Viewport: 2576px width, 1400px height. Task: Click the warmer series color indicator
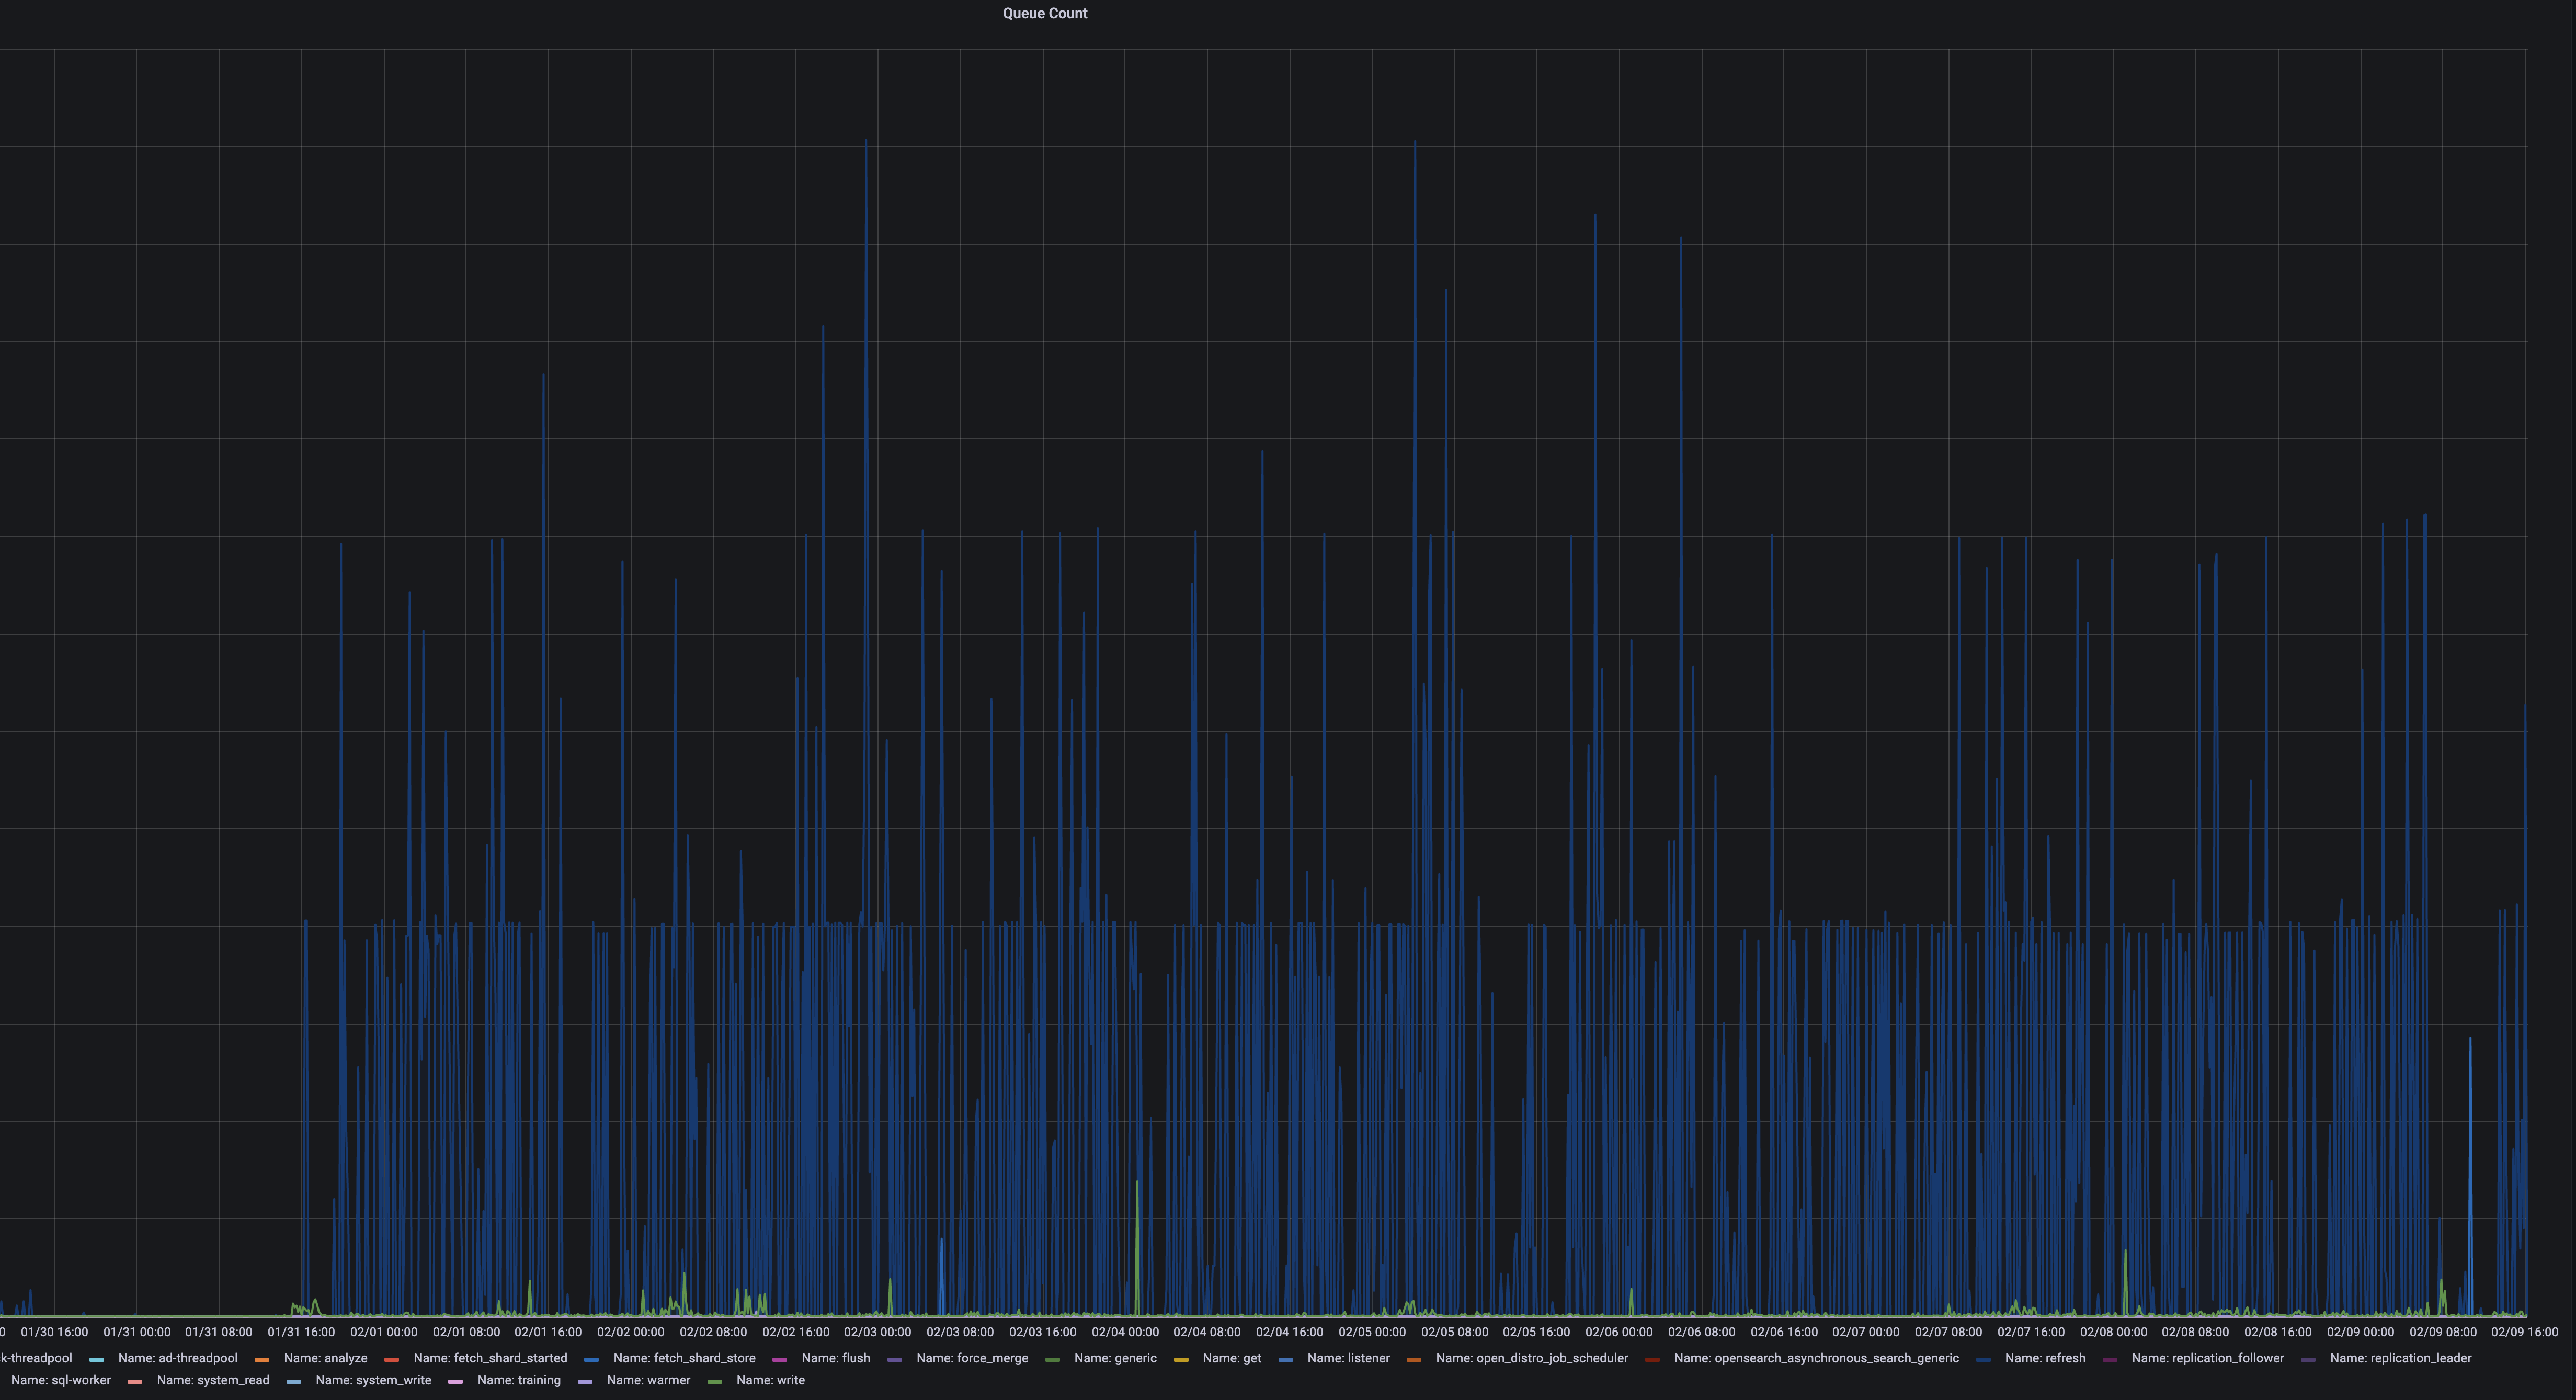click(x=585, y=1380)
